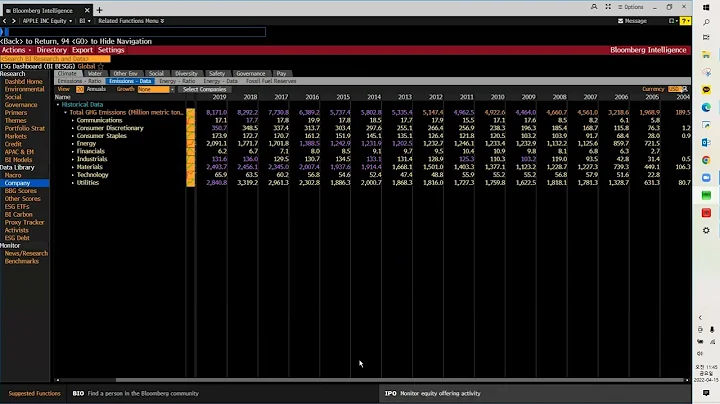Expand the Consumer Discretionary sector row
This screenshot has width=720, height=404.
pos(73,128)
